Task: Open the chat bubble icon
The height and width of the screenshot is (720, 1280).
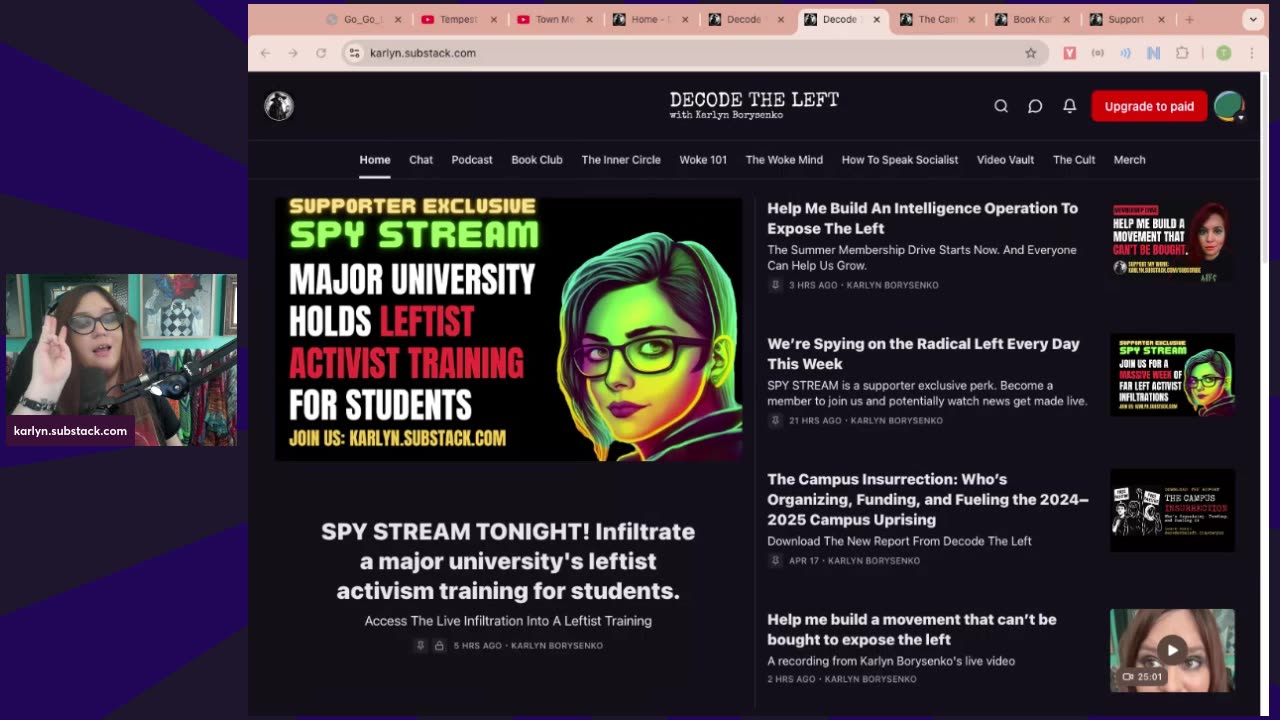Action: [x=1035, y=106]
